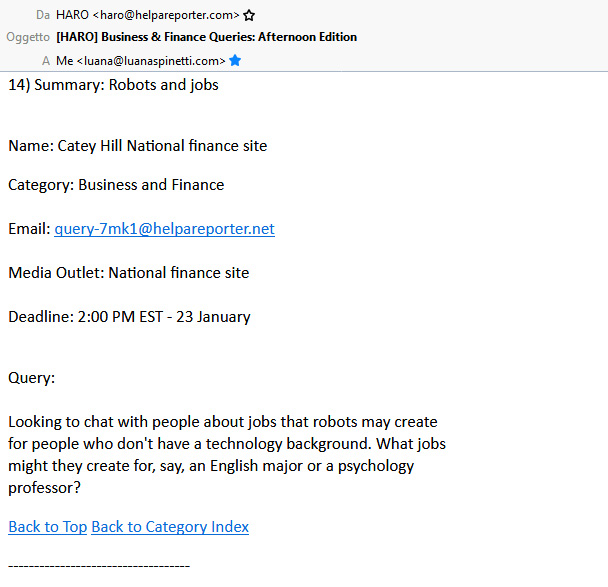Click the word 'professor?' ending the query

44,488
